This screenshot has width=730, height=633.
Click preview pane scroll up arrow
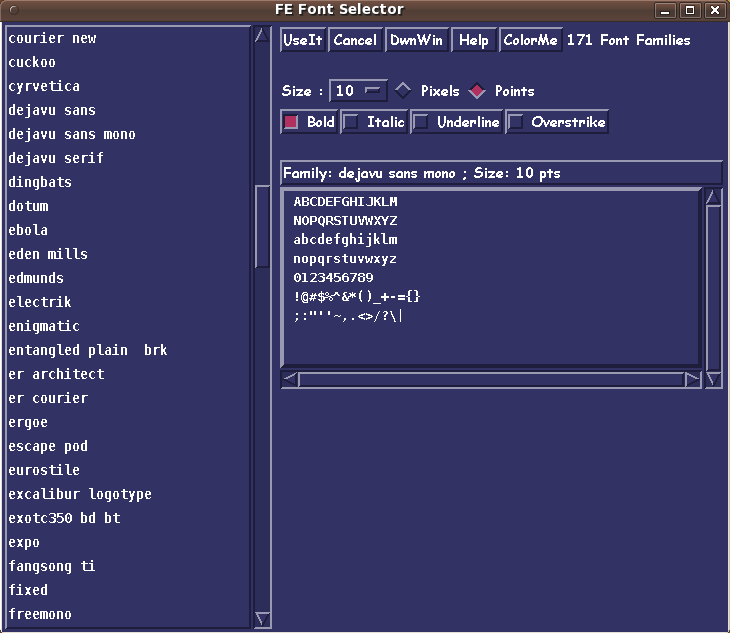713,197
